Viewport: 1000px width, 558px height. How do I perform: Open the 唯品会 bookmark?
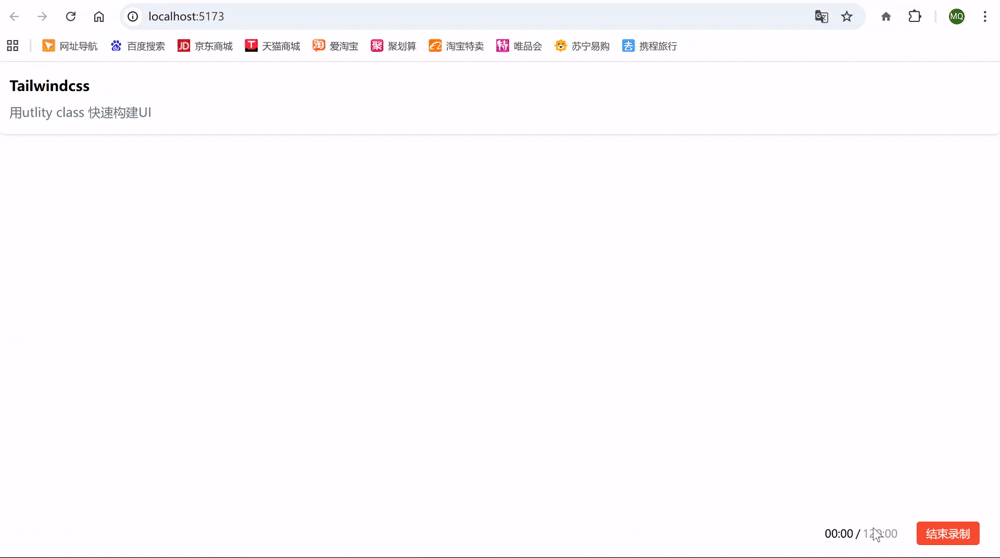[x=519, y=46]
